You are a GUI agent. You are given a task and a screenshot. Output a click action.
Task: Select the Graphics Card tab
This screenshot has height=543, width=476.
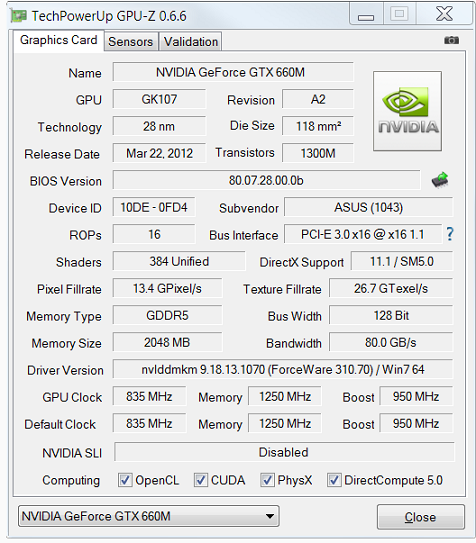tap(59, 40)
